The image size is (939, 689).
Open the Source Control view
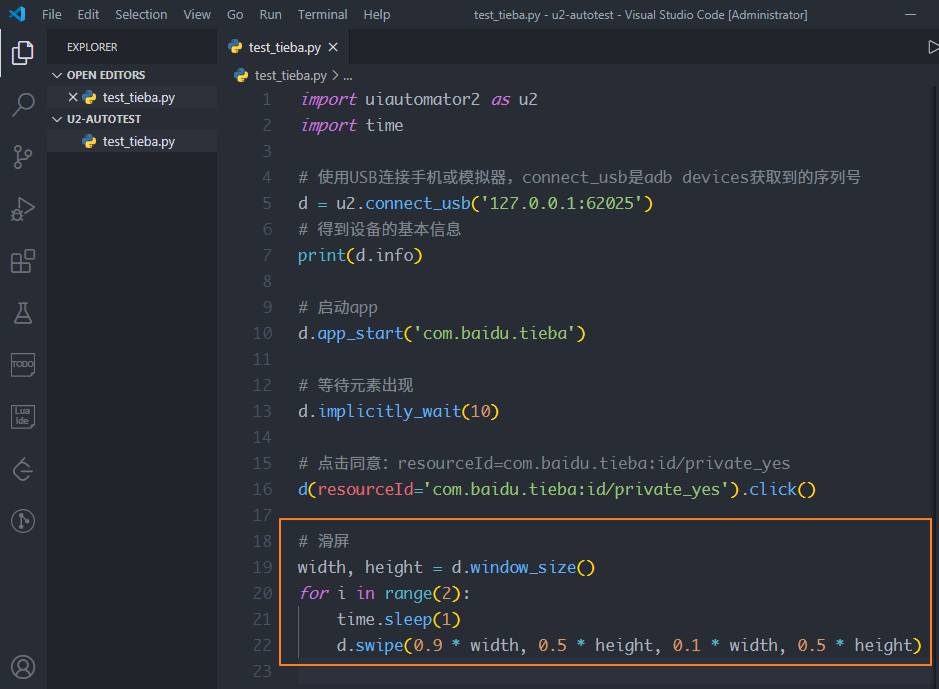click(x=23, y=157)
